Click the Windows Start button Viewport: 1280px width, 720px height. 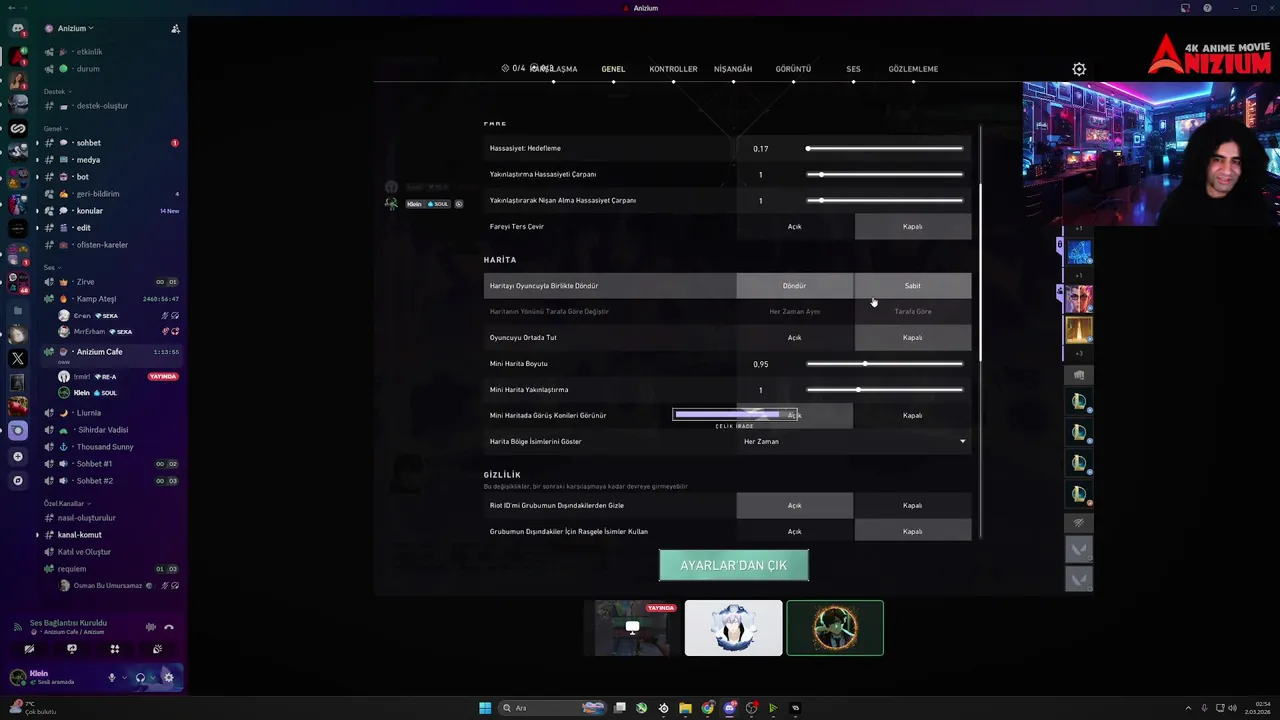coord(485,708)
